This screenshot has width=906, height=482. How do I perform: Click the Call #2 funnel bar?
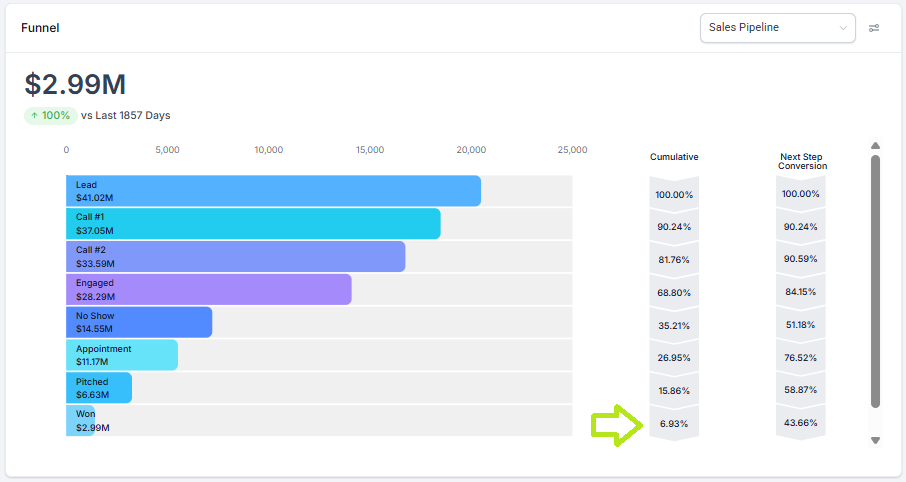pos(235,257)
